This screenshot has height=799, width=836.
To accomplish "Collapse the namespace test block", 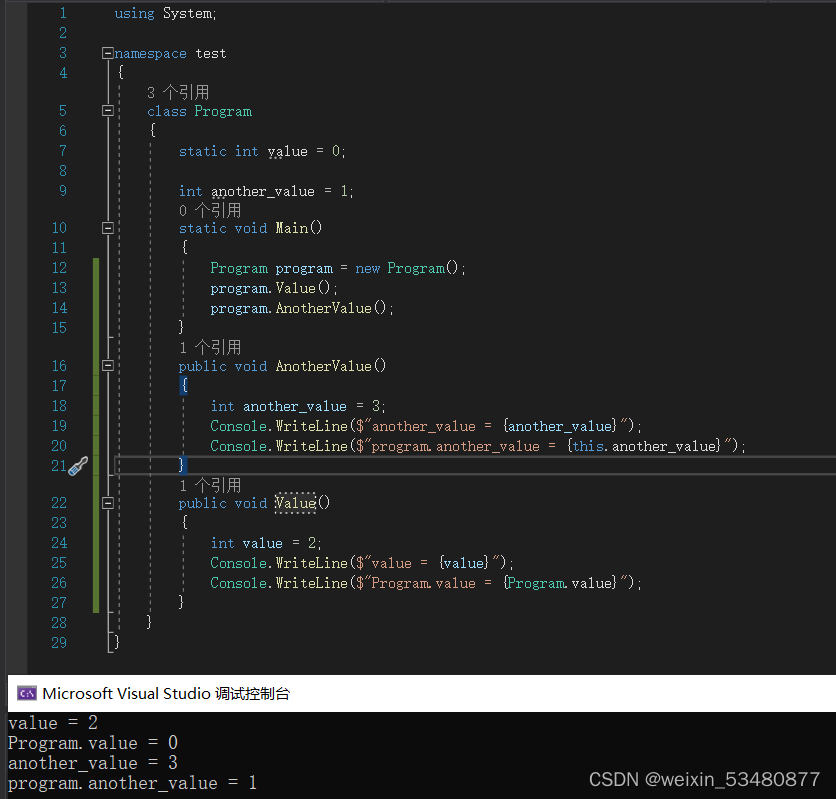I will [x=108, y=53].
